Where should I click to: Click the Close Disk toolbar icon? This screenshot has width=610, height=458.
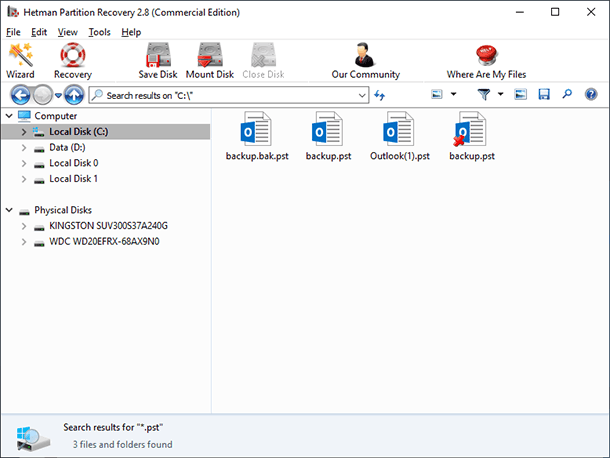point(263,55)
